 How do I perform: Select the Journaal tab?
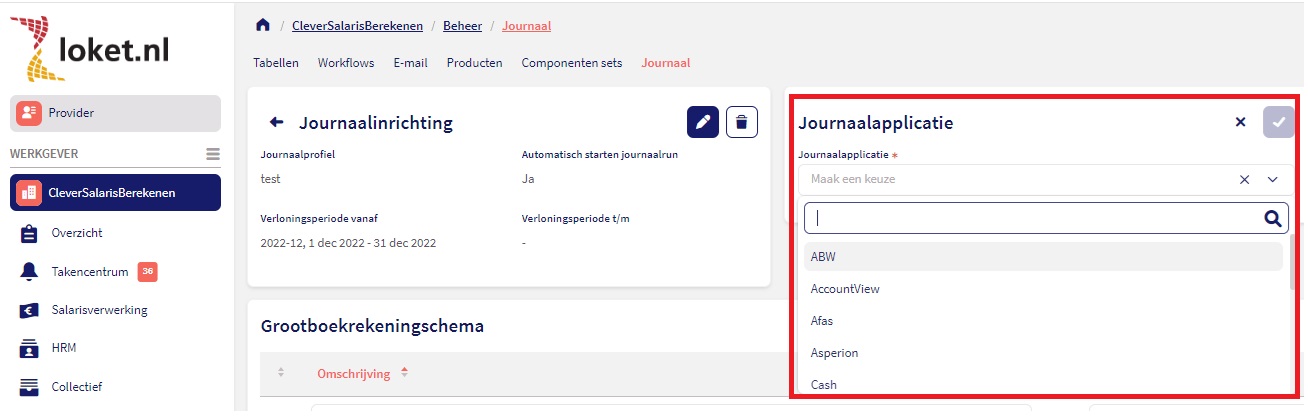pyautogui.click(x=666, y=63)
